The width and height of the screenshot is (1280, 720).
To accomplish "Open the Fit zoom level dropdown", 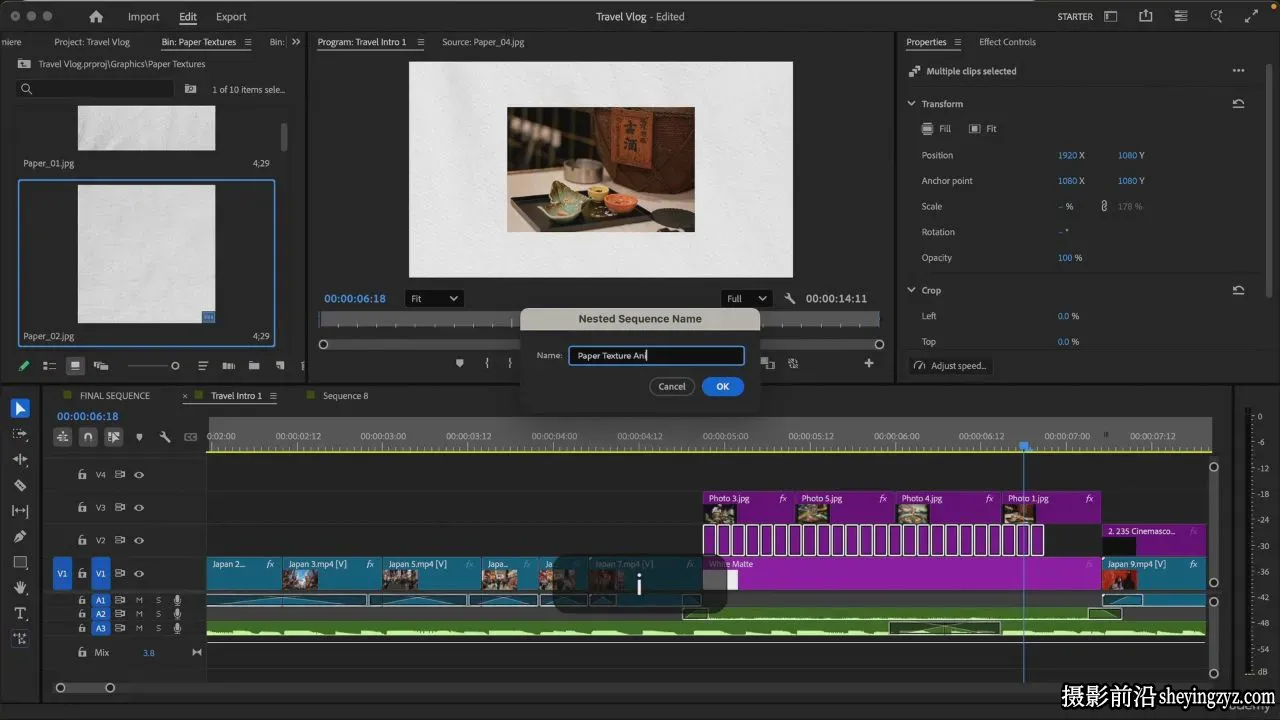I will click(434, 299).
